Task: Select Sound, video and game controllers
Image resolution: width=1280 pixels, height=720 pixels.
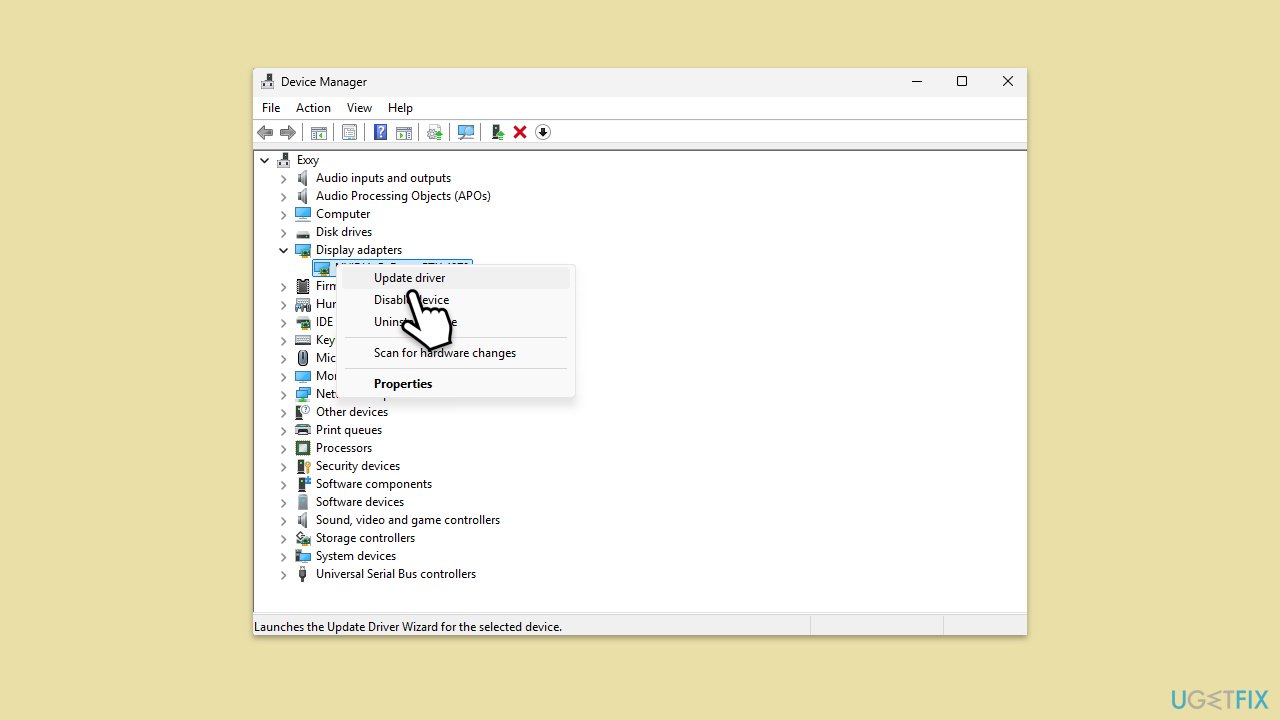Action: [407, 520]
